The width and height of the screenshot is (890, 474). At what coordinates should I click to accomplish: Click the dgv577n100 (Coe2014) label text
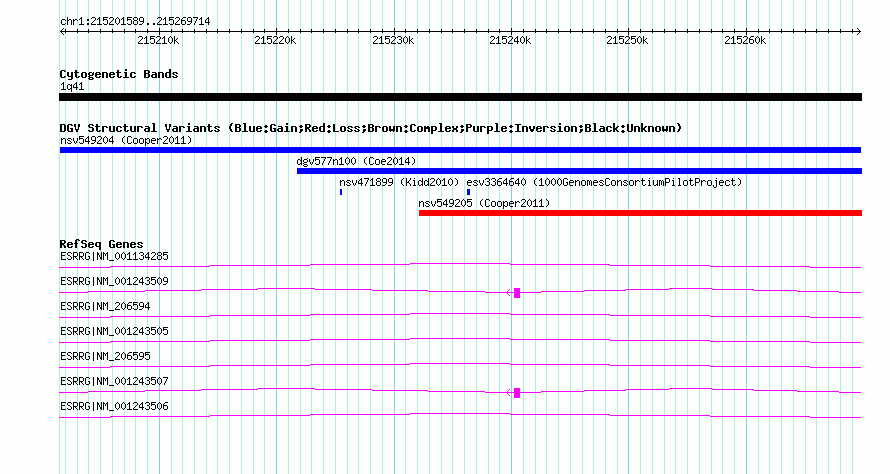[356, 161]
